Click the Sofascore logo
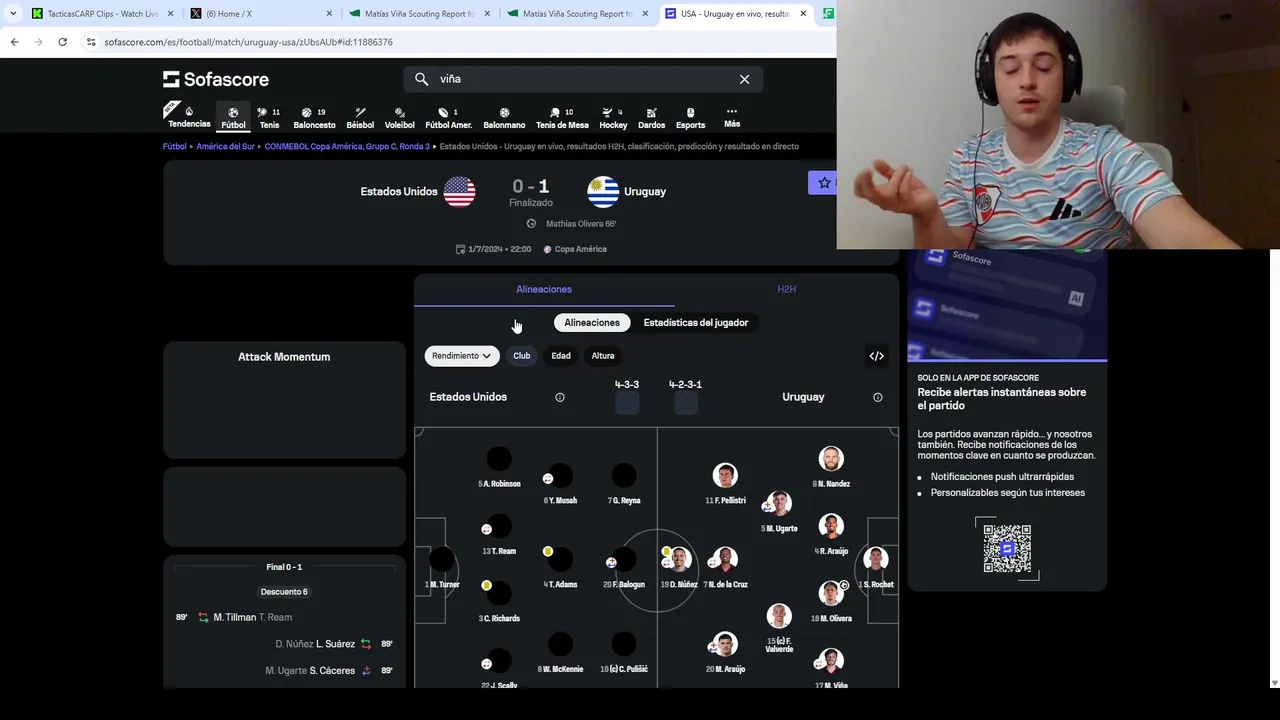 coord(216,79)
